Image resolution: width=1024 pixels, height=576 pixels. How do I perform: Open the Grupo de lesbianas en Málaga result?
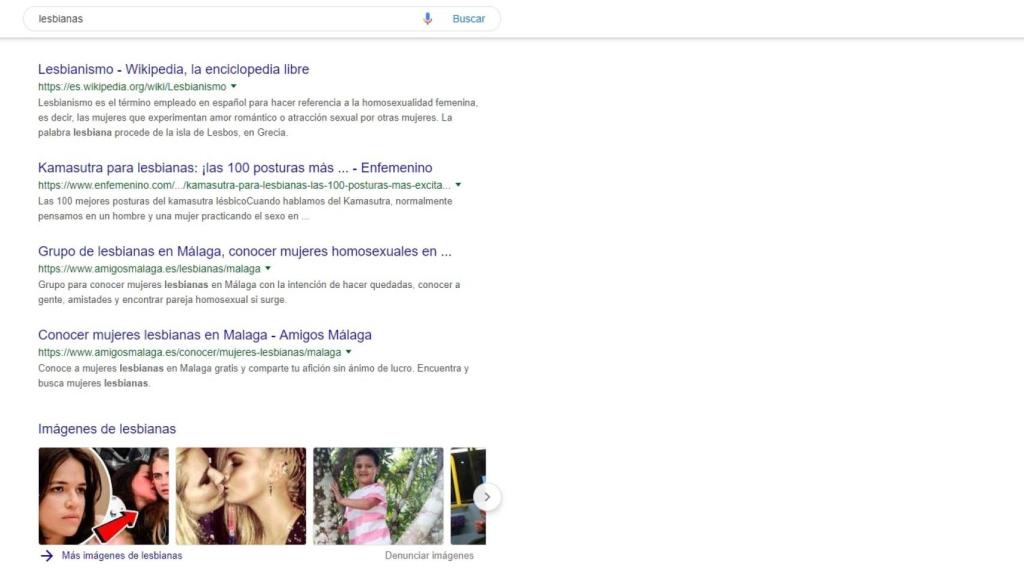244,251
